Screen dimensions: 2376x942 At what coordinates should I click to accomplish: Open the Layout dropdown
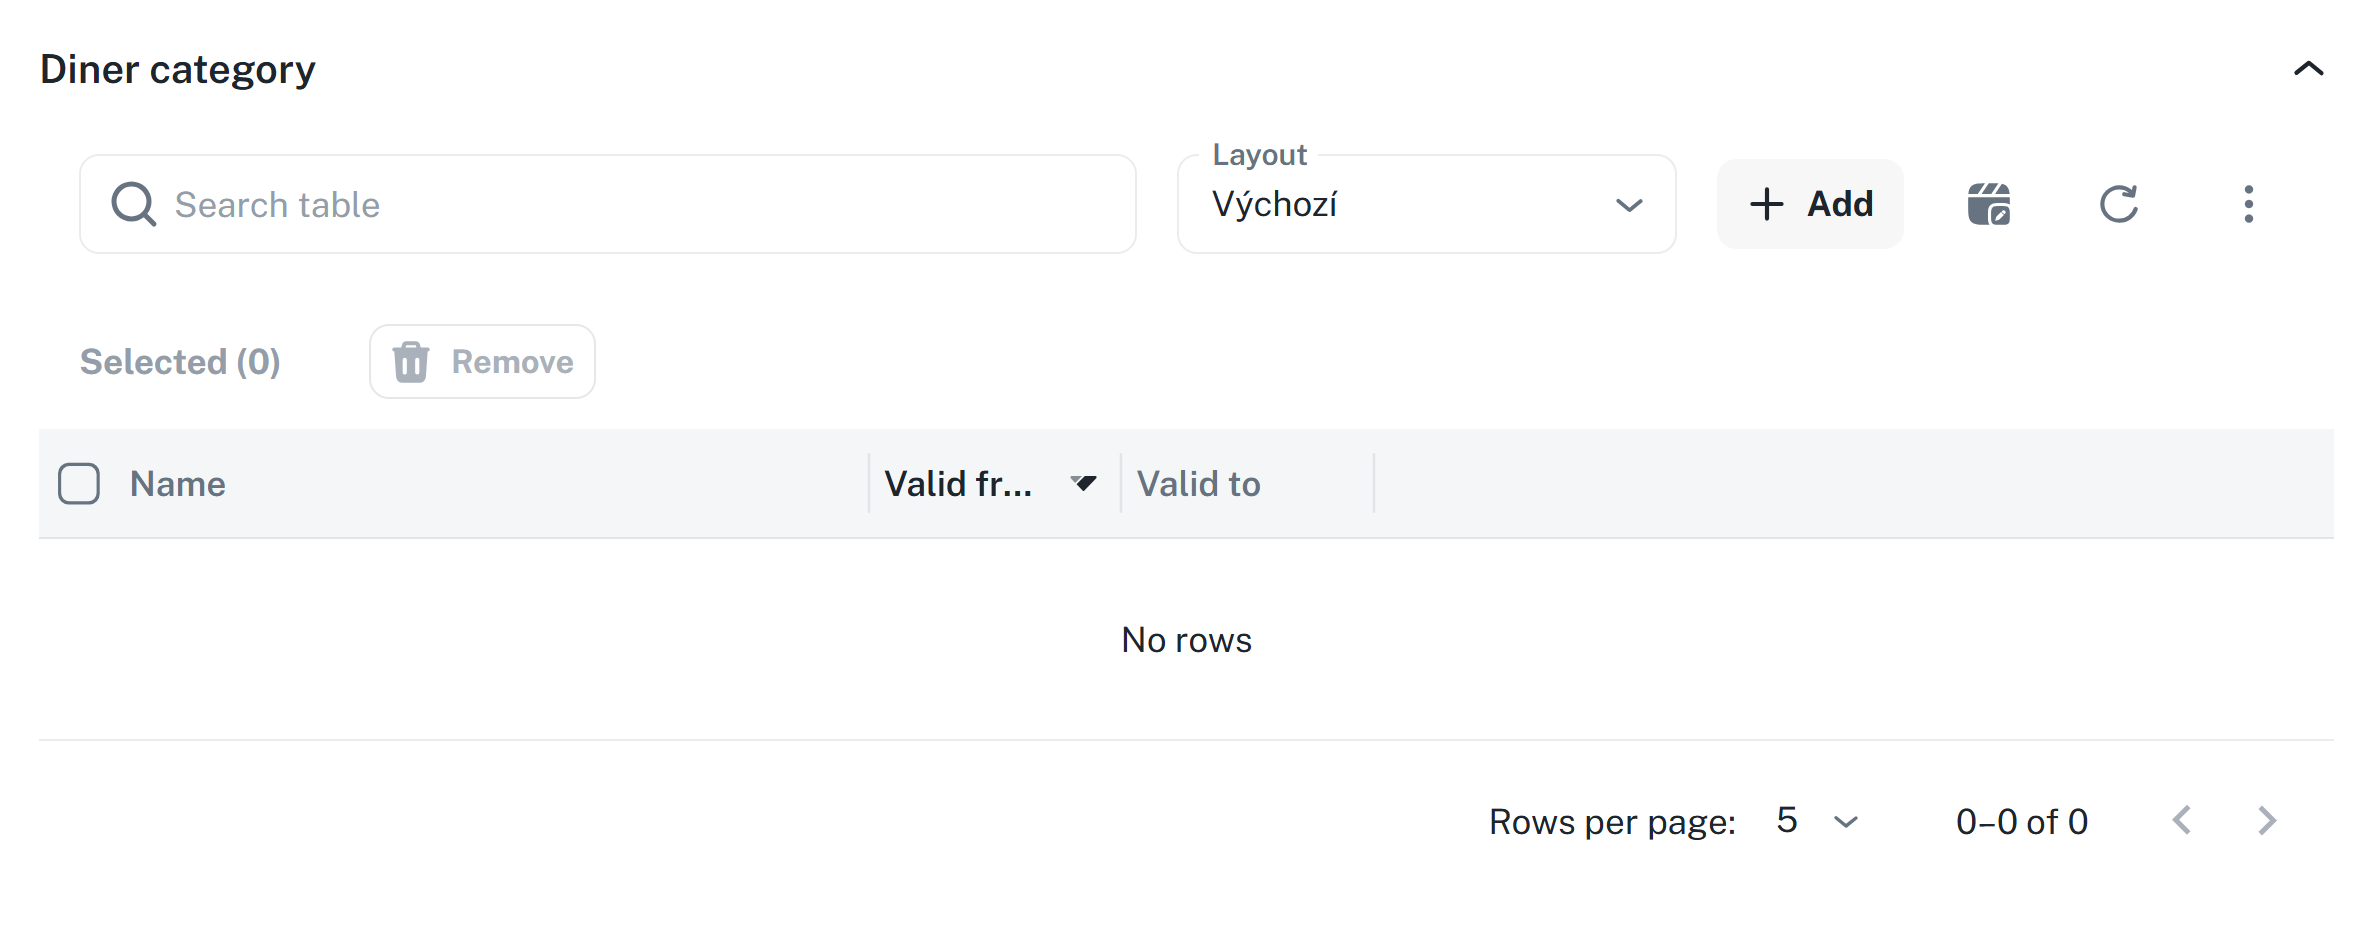pos(1426,204)
